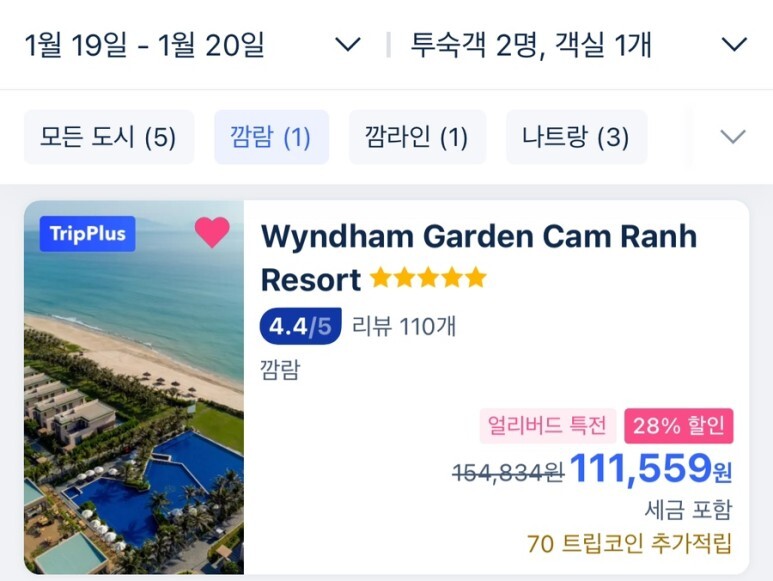Viewport: 773px width, 581px height.
Task: Click the resort aerial photo thumbnail
Action: pos(134,387)
